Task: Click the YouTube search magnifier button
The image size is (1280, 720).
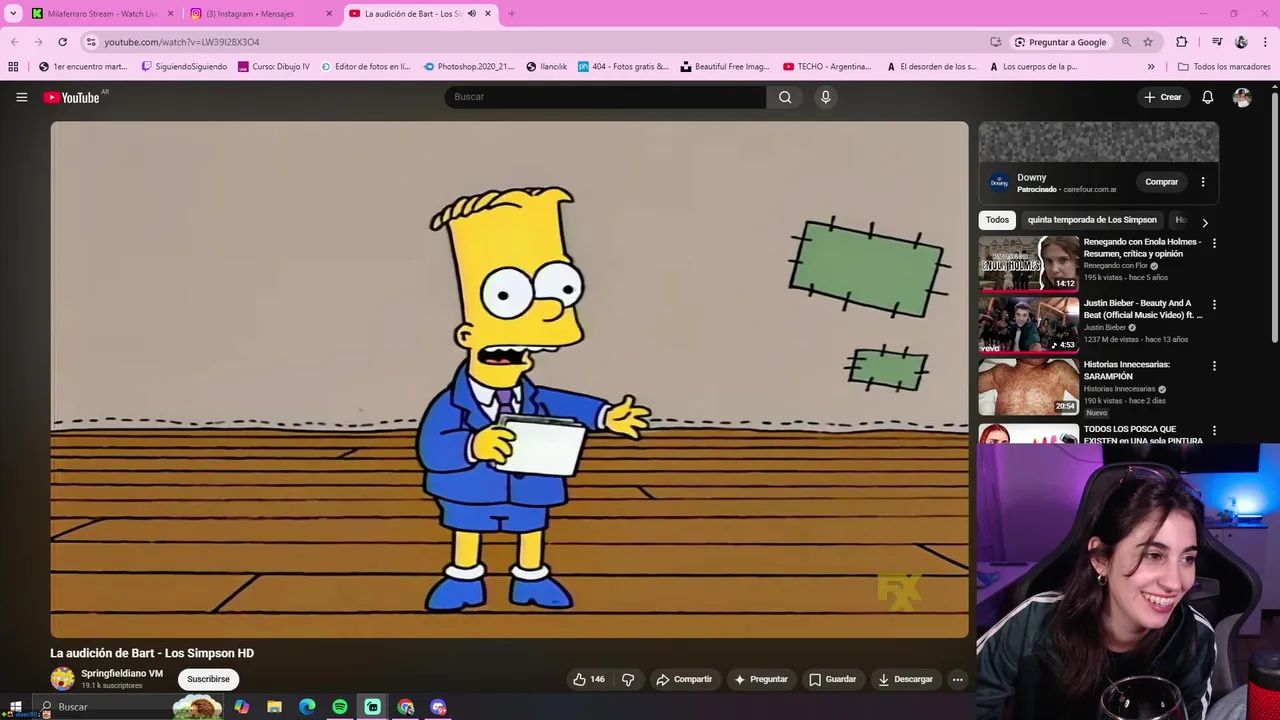Action: tap(785, 97)
